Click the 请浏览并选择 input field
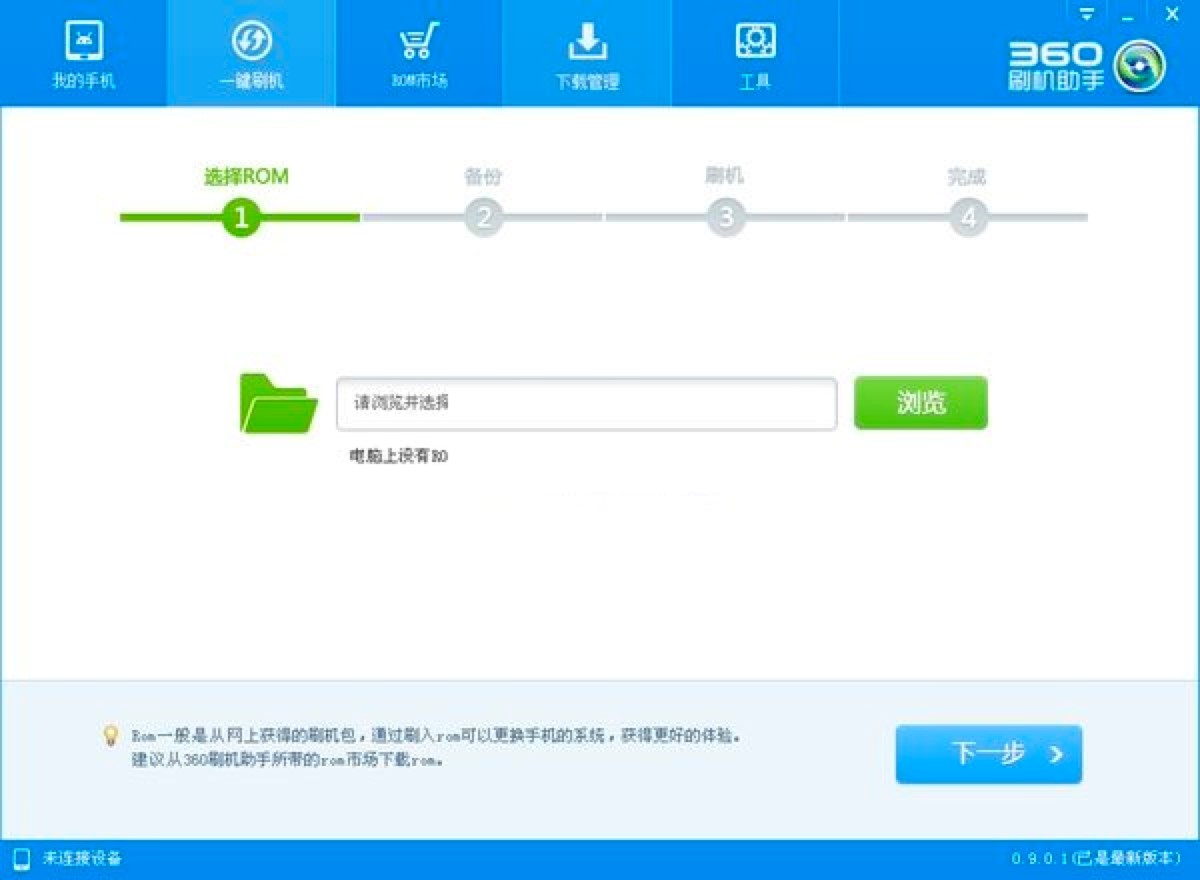This screenshot has height=880, width=1200. pos(588,402)
